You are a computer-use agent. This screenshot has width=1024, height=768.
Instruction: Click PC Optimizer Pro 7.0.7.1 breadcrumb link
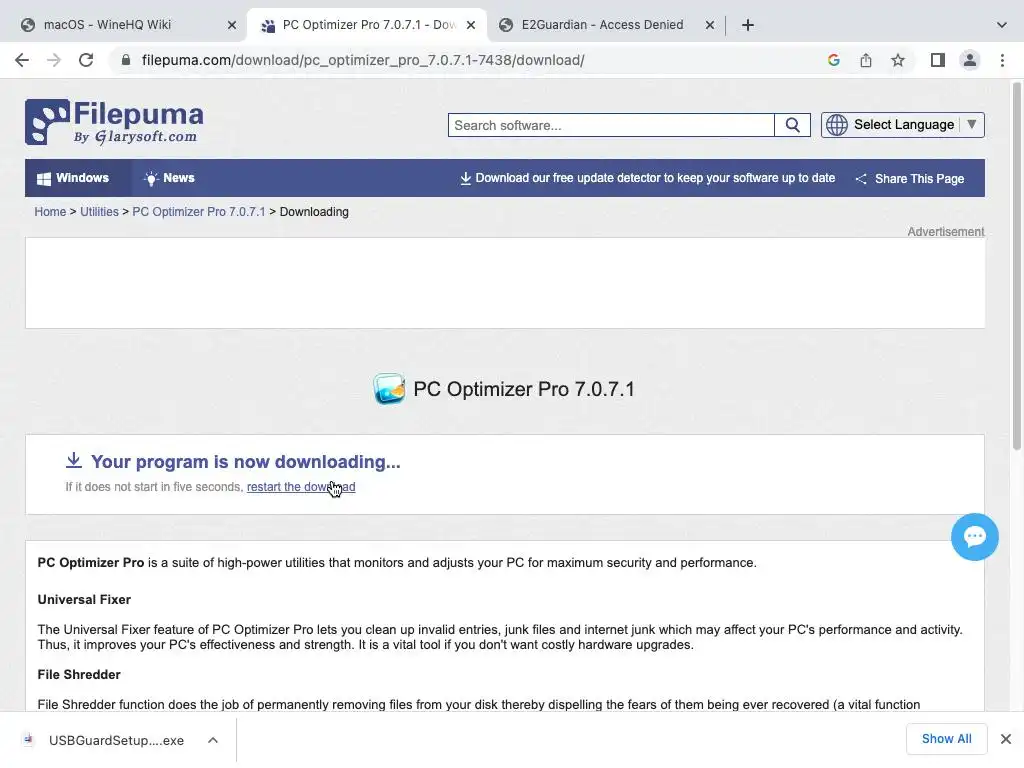[x=199, y=212]
